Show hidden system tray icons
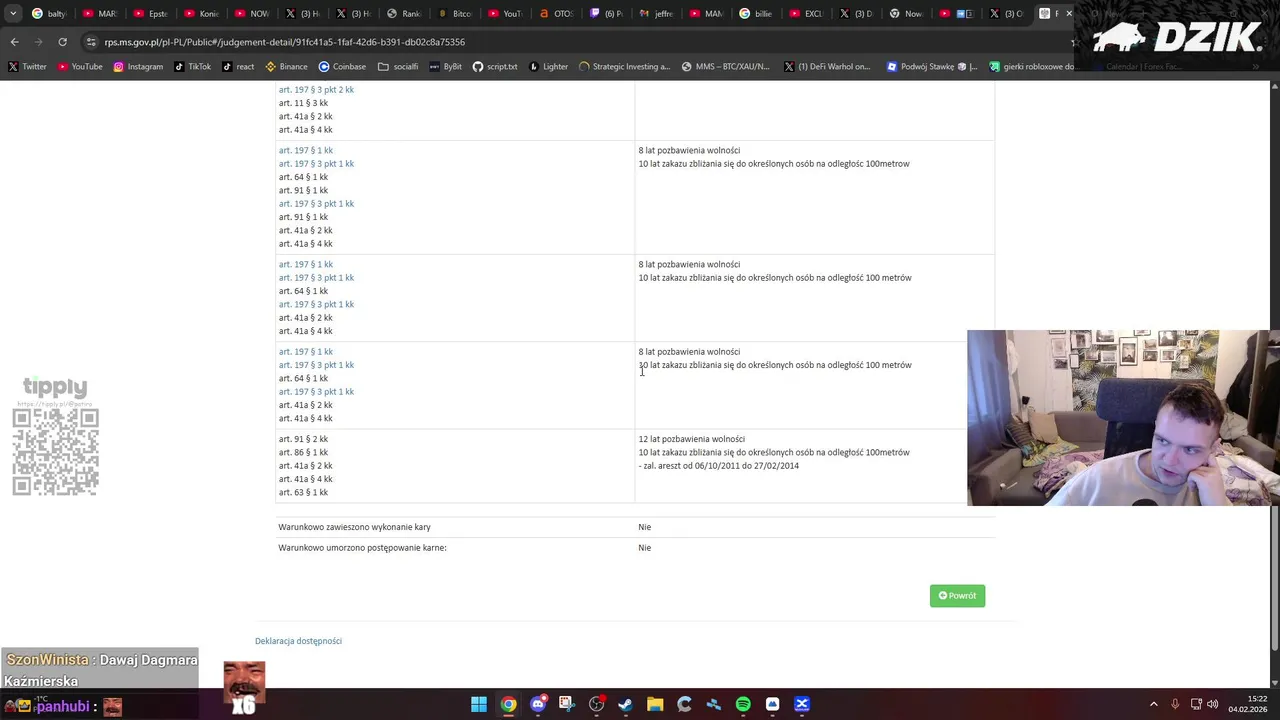The width and height of the screenshot is (1280, 720). [x=1153, y=704]
